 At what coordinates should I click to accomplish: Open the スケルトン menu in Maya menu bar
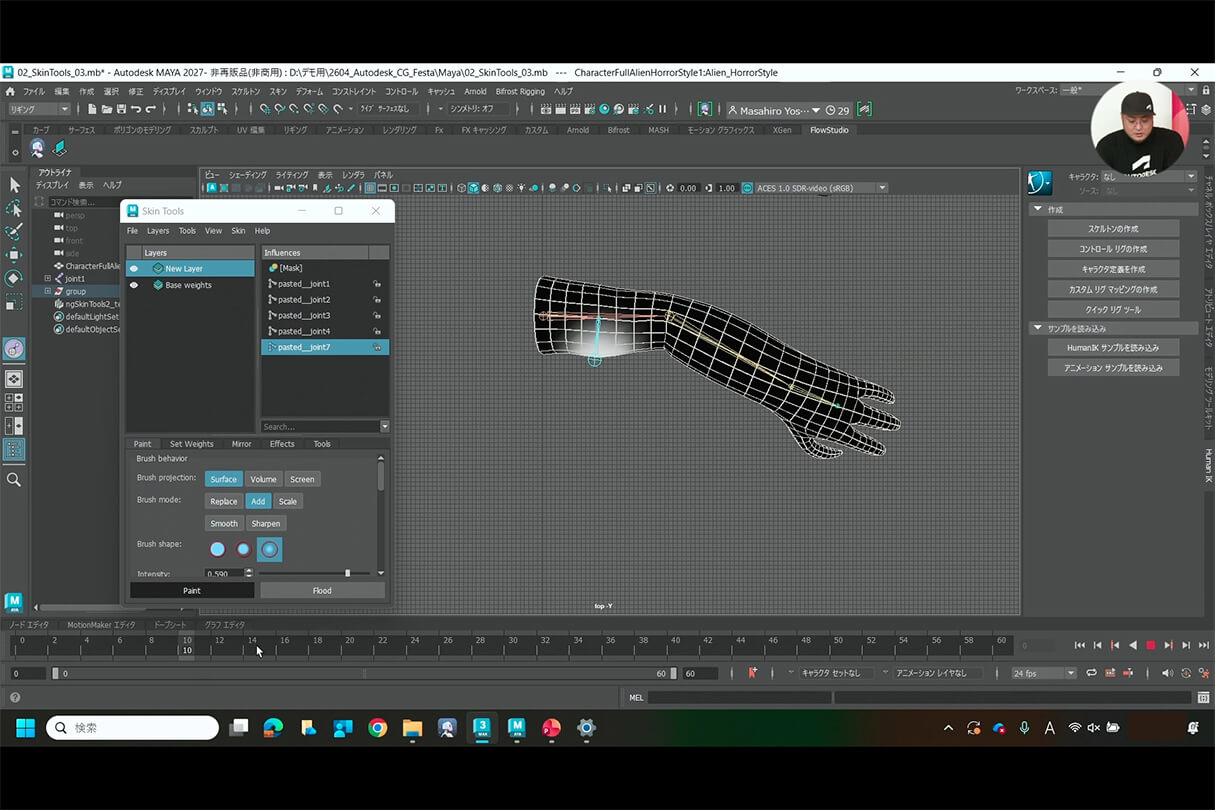(245, 91)
